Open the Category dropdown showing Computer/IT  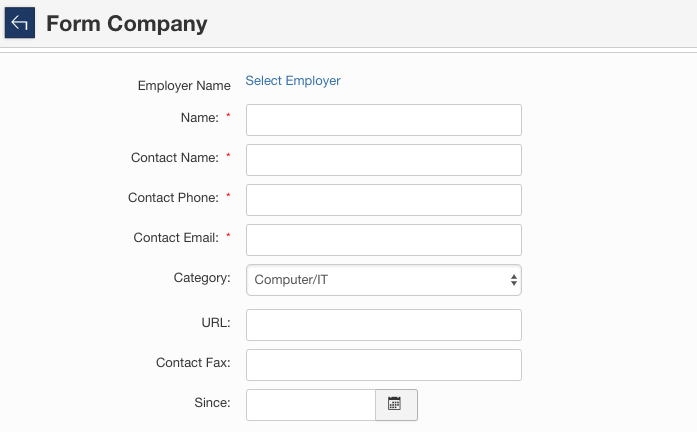pyautogui.click(x=384, y=280)
